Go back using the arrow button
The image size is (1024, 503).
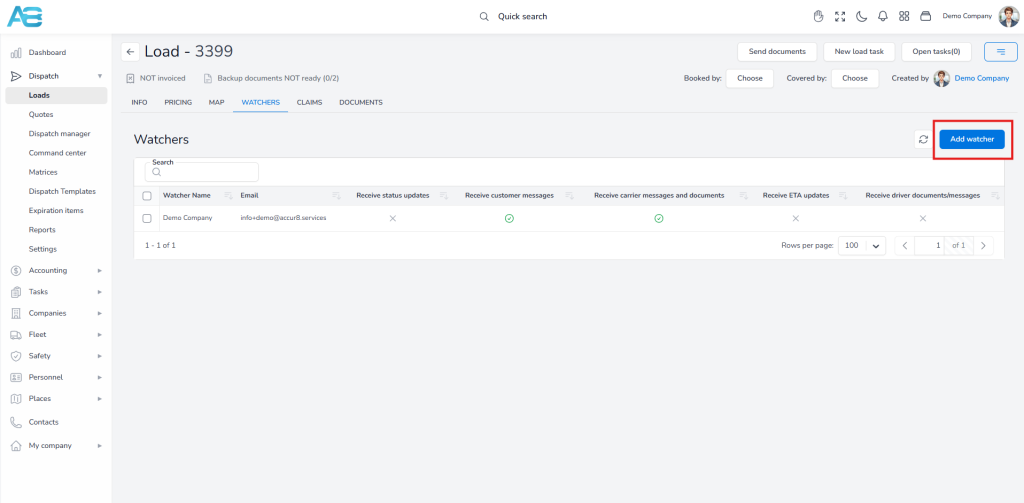(x=130, y=52)
